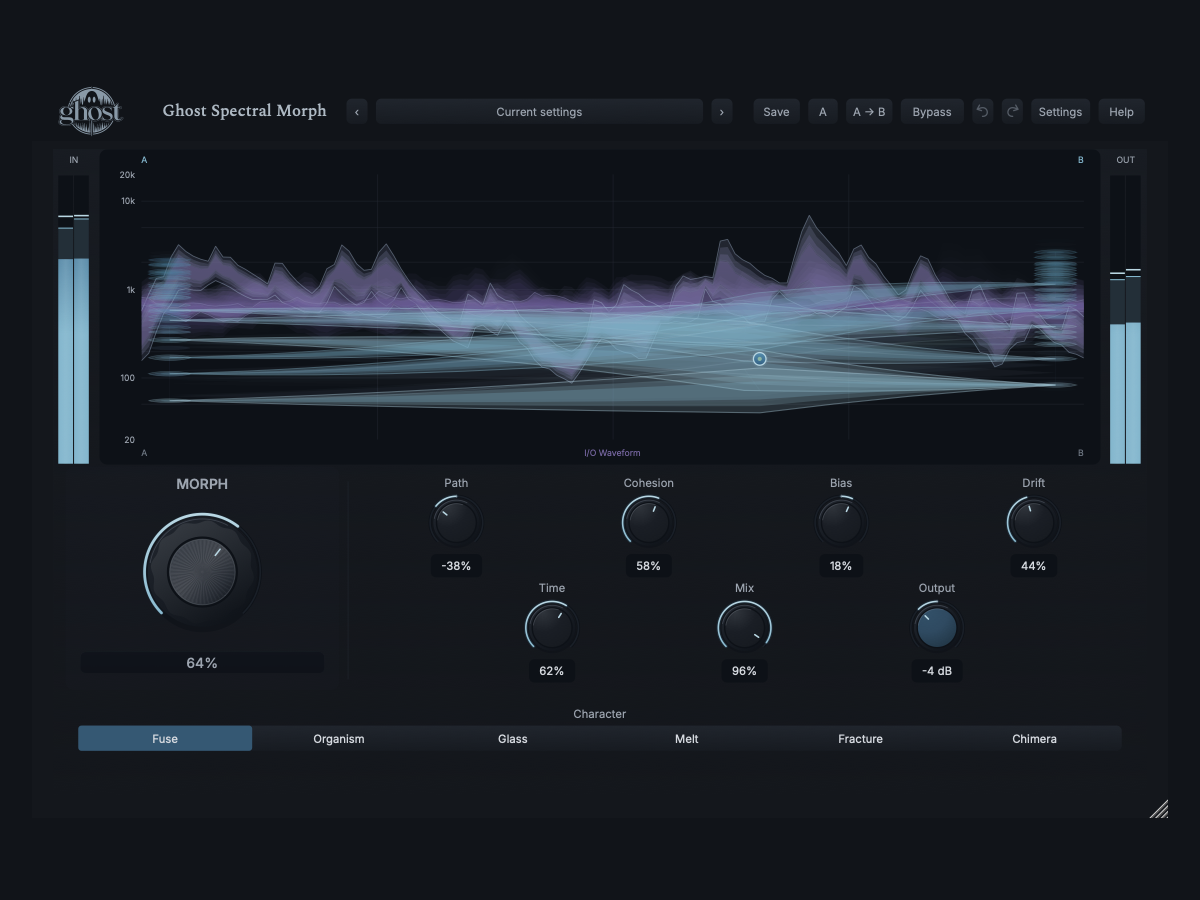Select the Chimera character mode

pyautogui.click(x=1034, y=739)
